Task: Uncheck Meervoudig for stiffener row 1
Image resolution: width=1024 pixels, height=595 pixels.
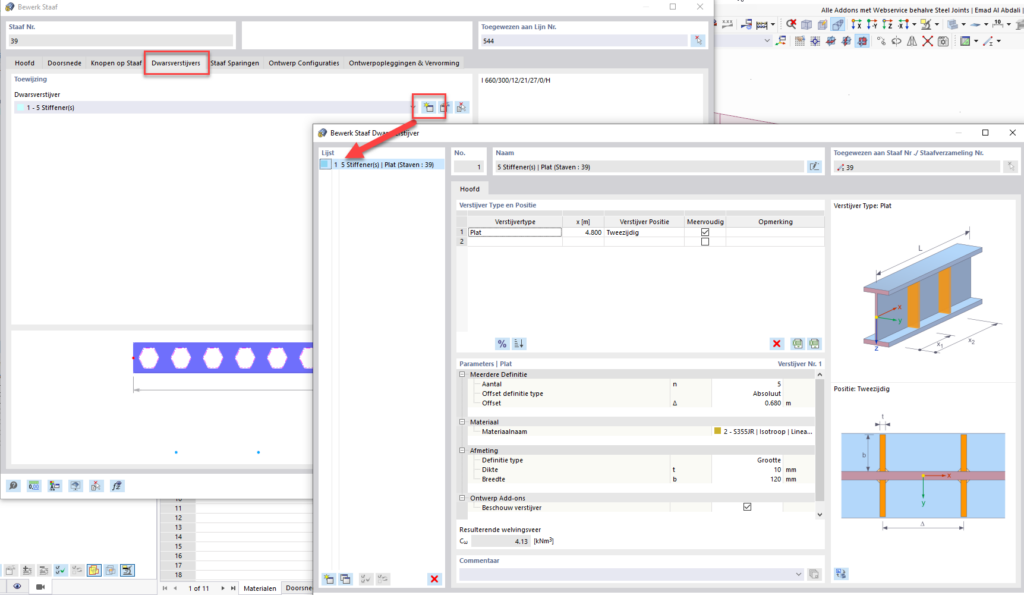Action: tap(706, 232)
